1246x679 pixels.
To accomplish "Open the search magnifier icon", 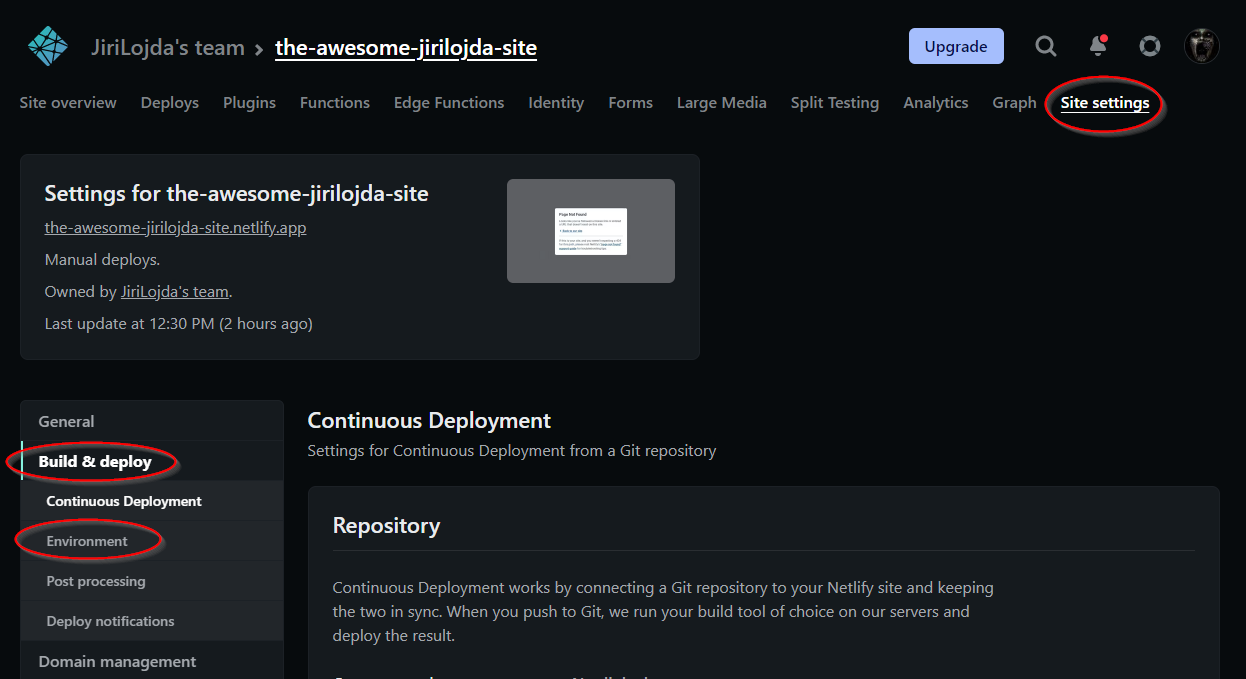I will click(1045, 46).
